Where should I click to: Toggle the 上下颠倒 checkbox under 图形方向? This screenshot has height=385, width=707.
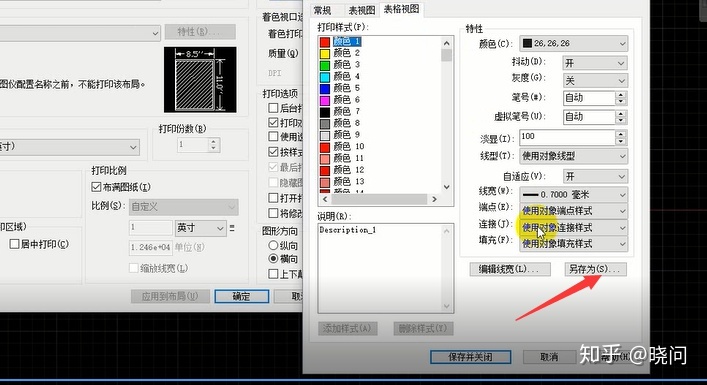273,274
